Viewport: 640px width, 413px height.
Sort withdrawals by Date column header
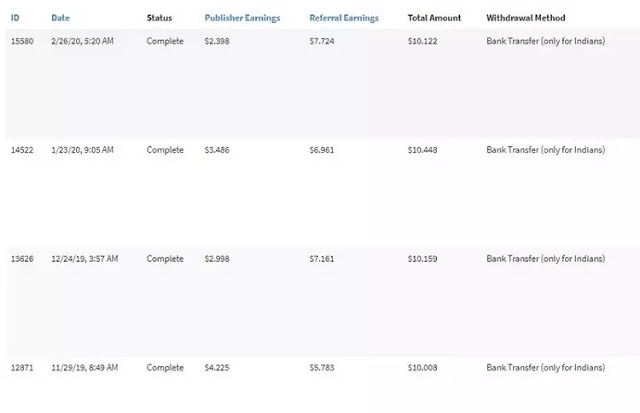[61, 18]
